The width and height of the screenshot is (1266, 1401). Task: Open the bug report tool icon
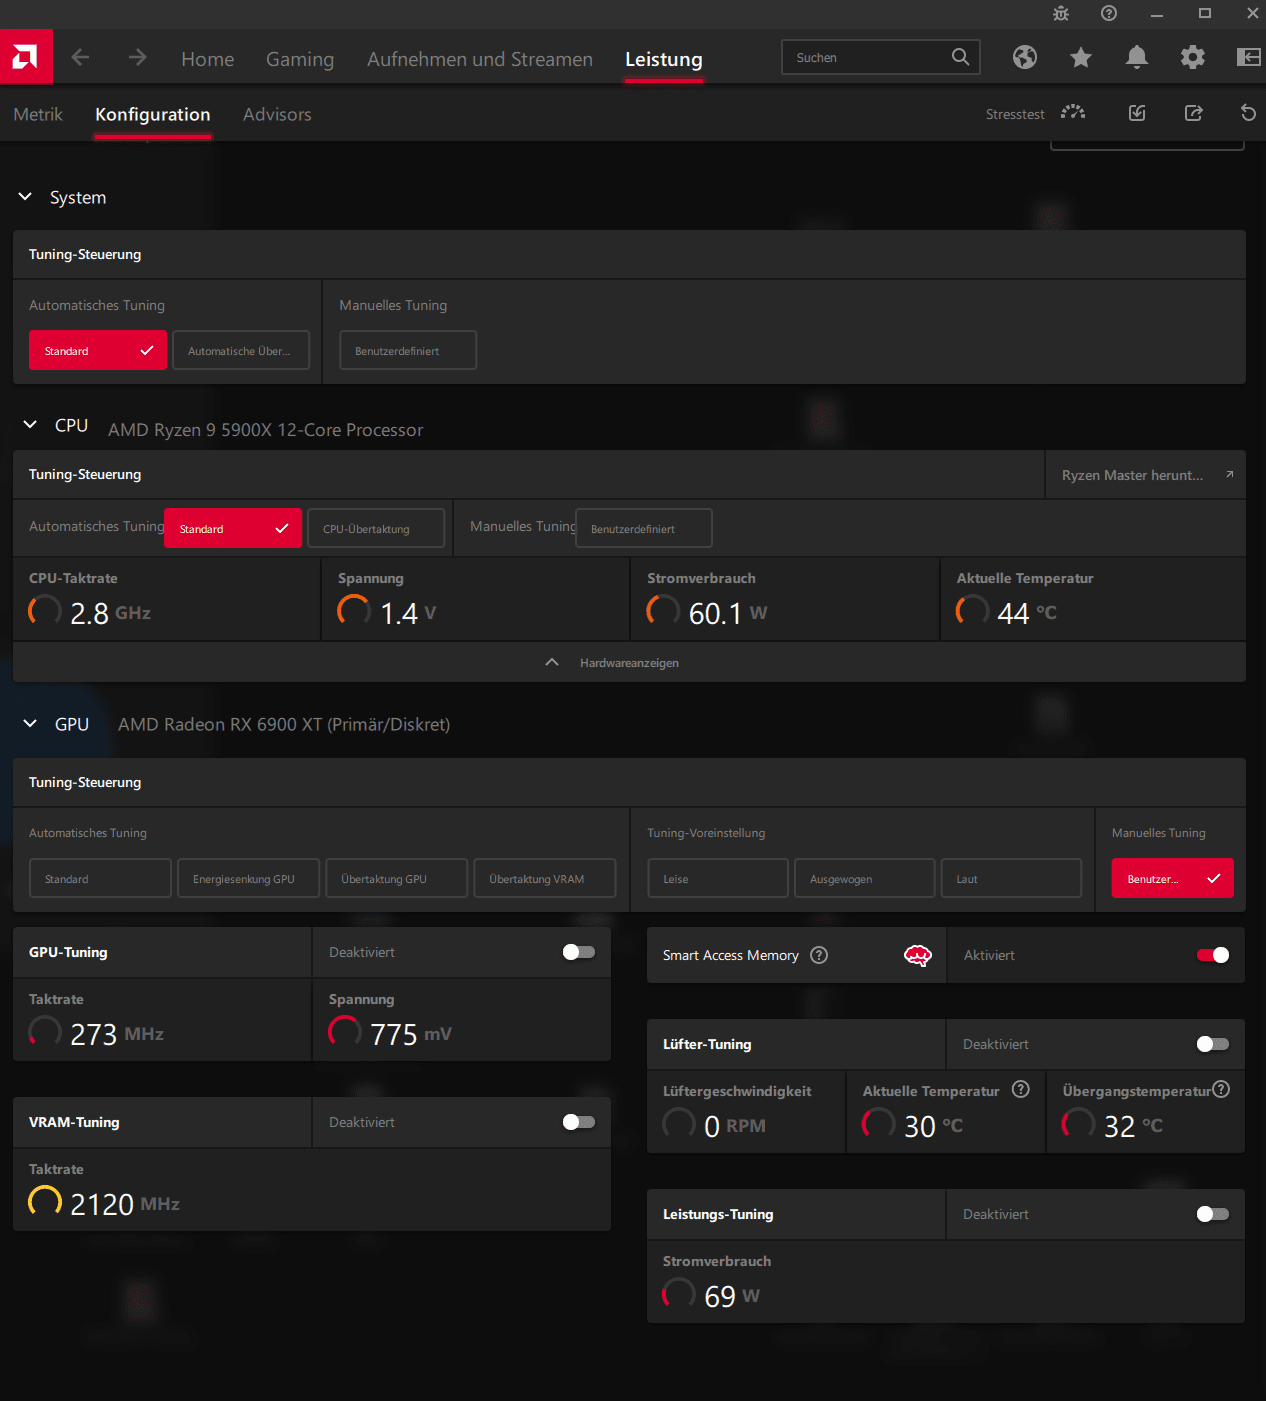[x=1061, y=13]
